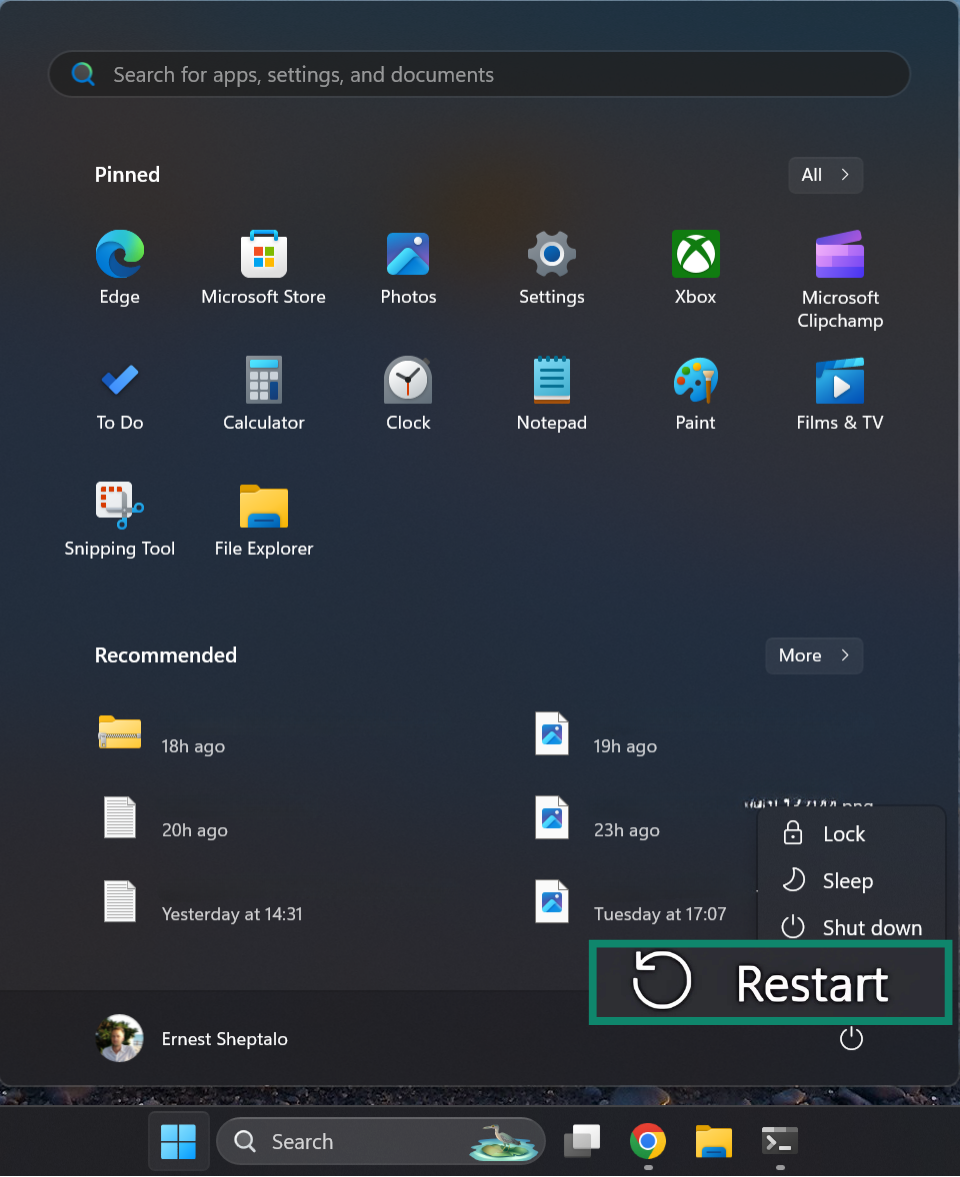This screenshot has height=1177, width=960.
Task: Choose Sleep from the power options
Action: click(x=847, y=881)
